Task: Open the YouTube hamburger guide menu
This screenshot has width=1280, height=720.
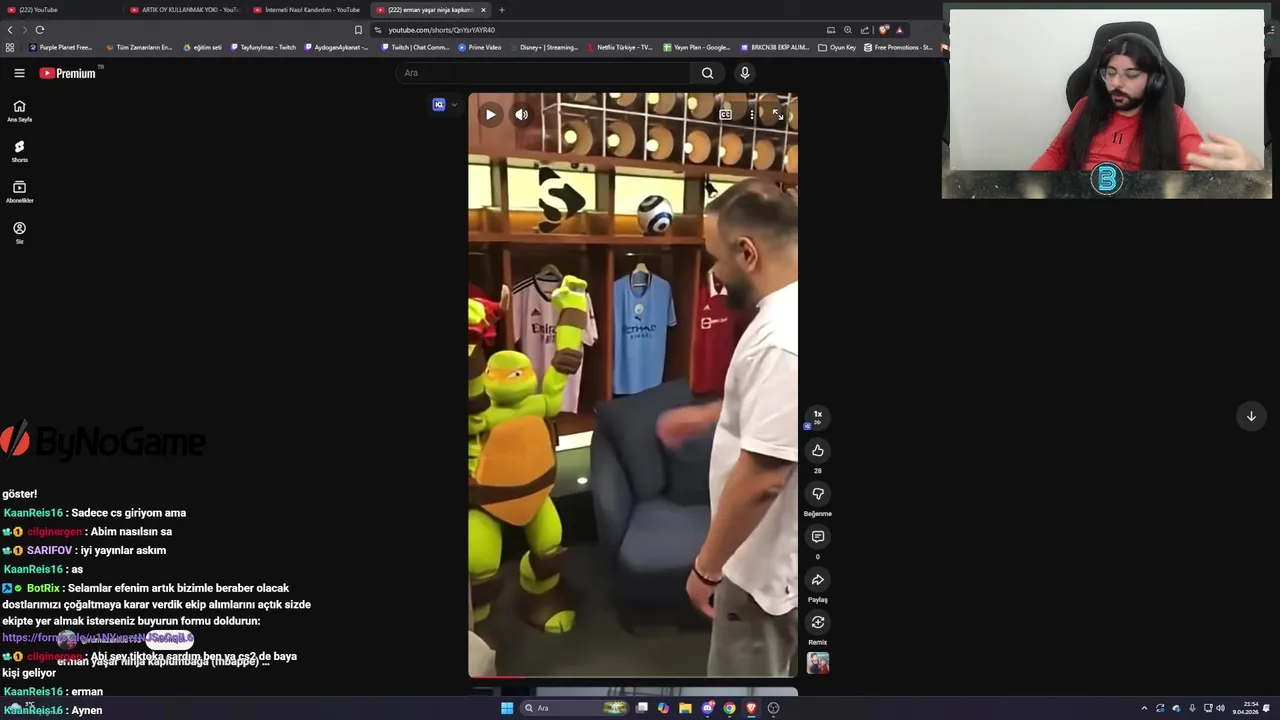Action: pos(19,73)
